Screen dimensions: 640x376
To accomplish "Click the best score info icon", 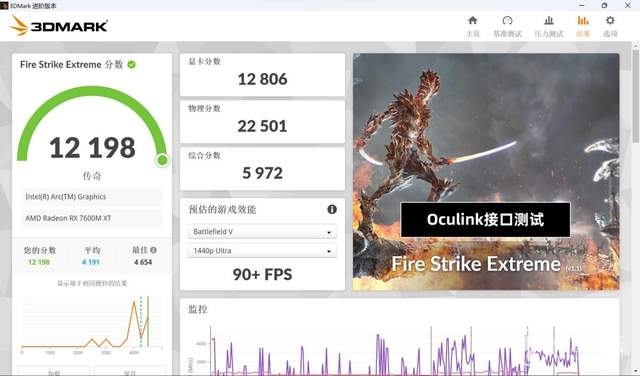I will (x=153, y=250).
